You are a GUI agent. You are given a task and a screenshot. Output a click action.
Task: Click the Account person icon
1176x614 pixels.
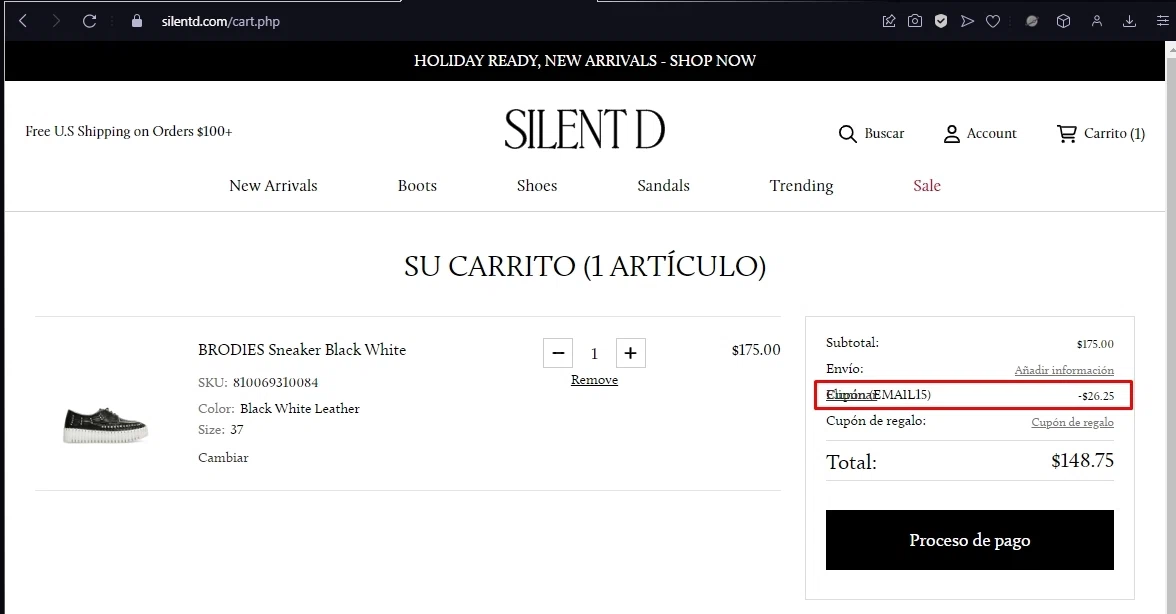coord(951,133)
